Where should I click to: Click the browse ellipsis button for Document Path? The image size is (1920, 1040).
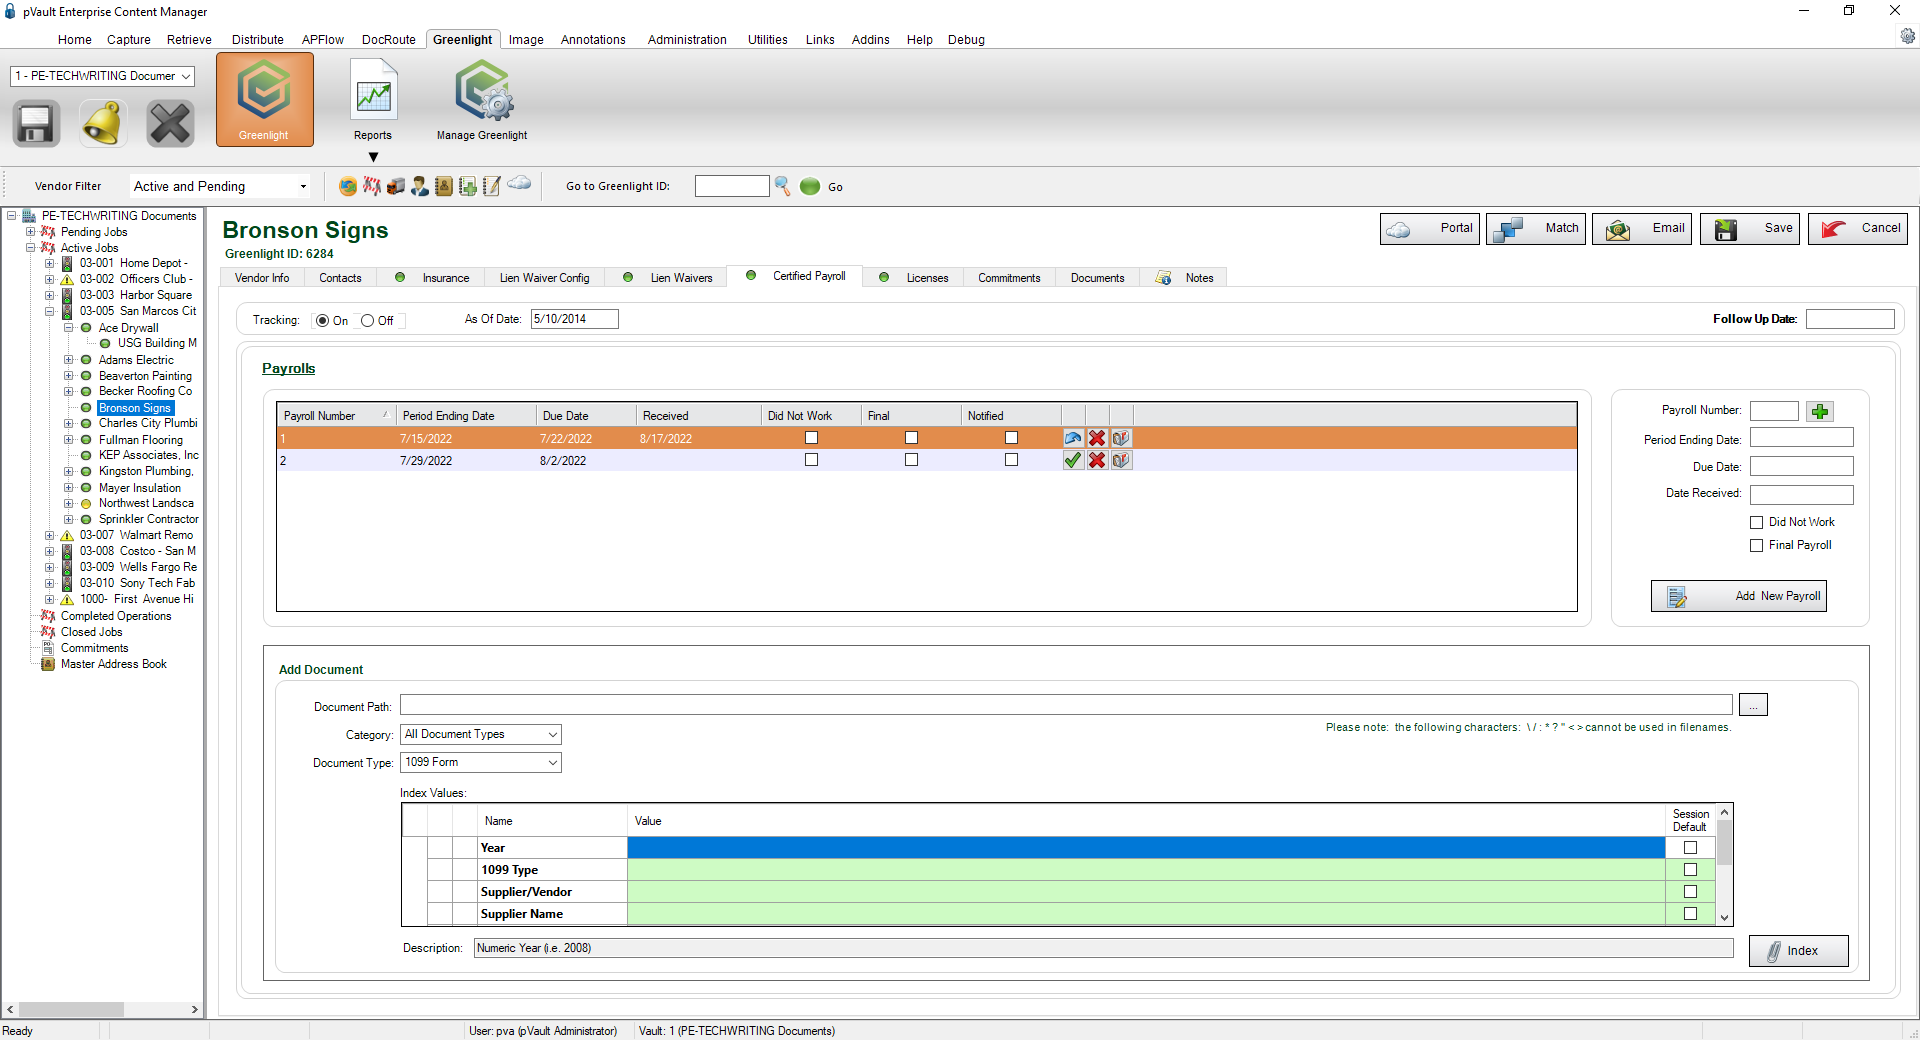coord(1753,705)
